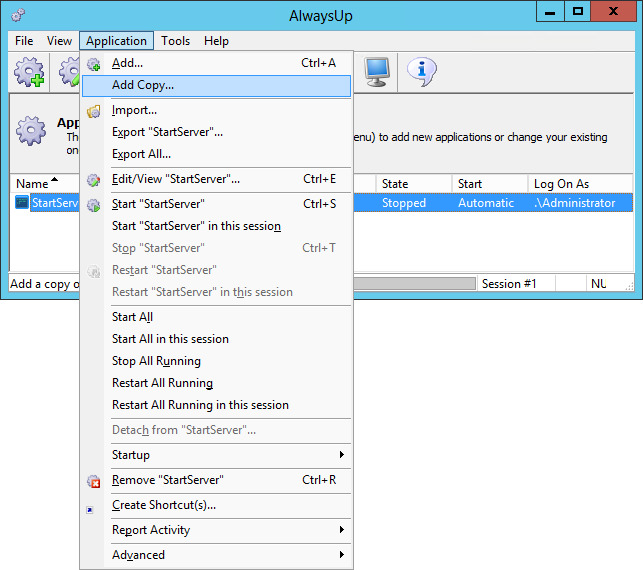
Task: Click the StartServer row application icon
Action: click(x=22, y=202)
